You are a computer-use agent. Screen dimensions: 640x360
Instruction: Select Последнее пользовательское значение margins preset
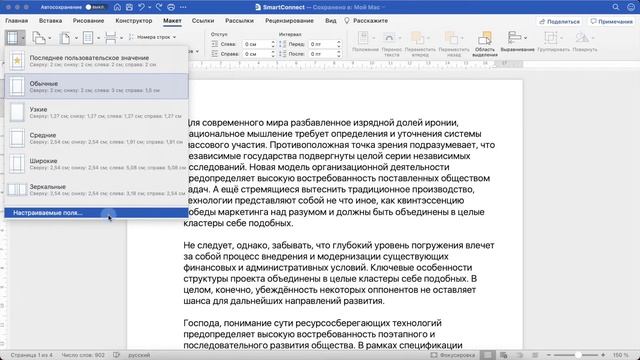[97, 60]
